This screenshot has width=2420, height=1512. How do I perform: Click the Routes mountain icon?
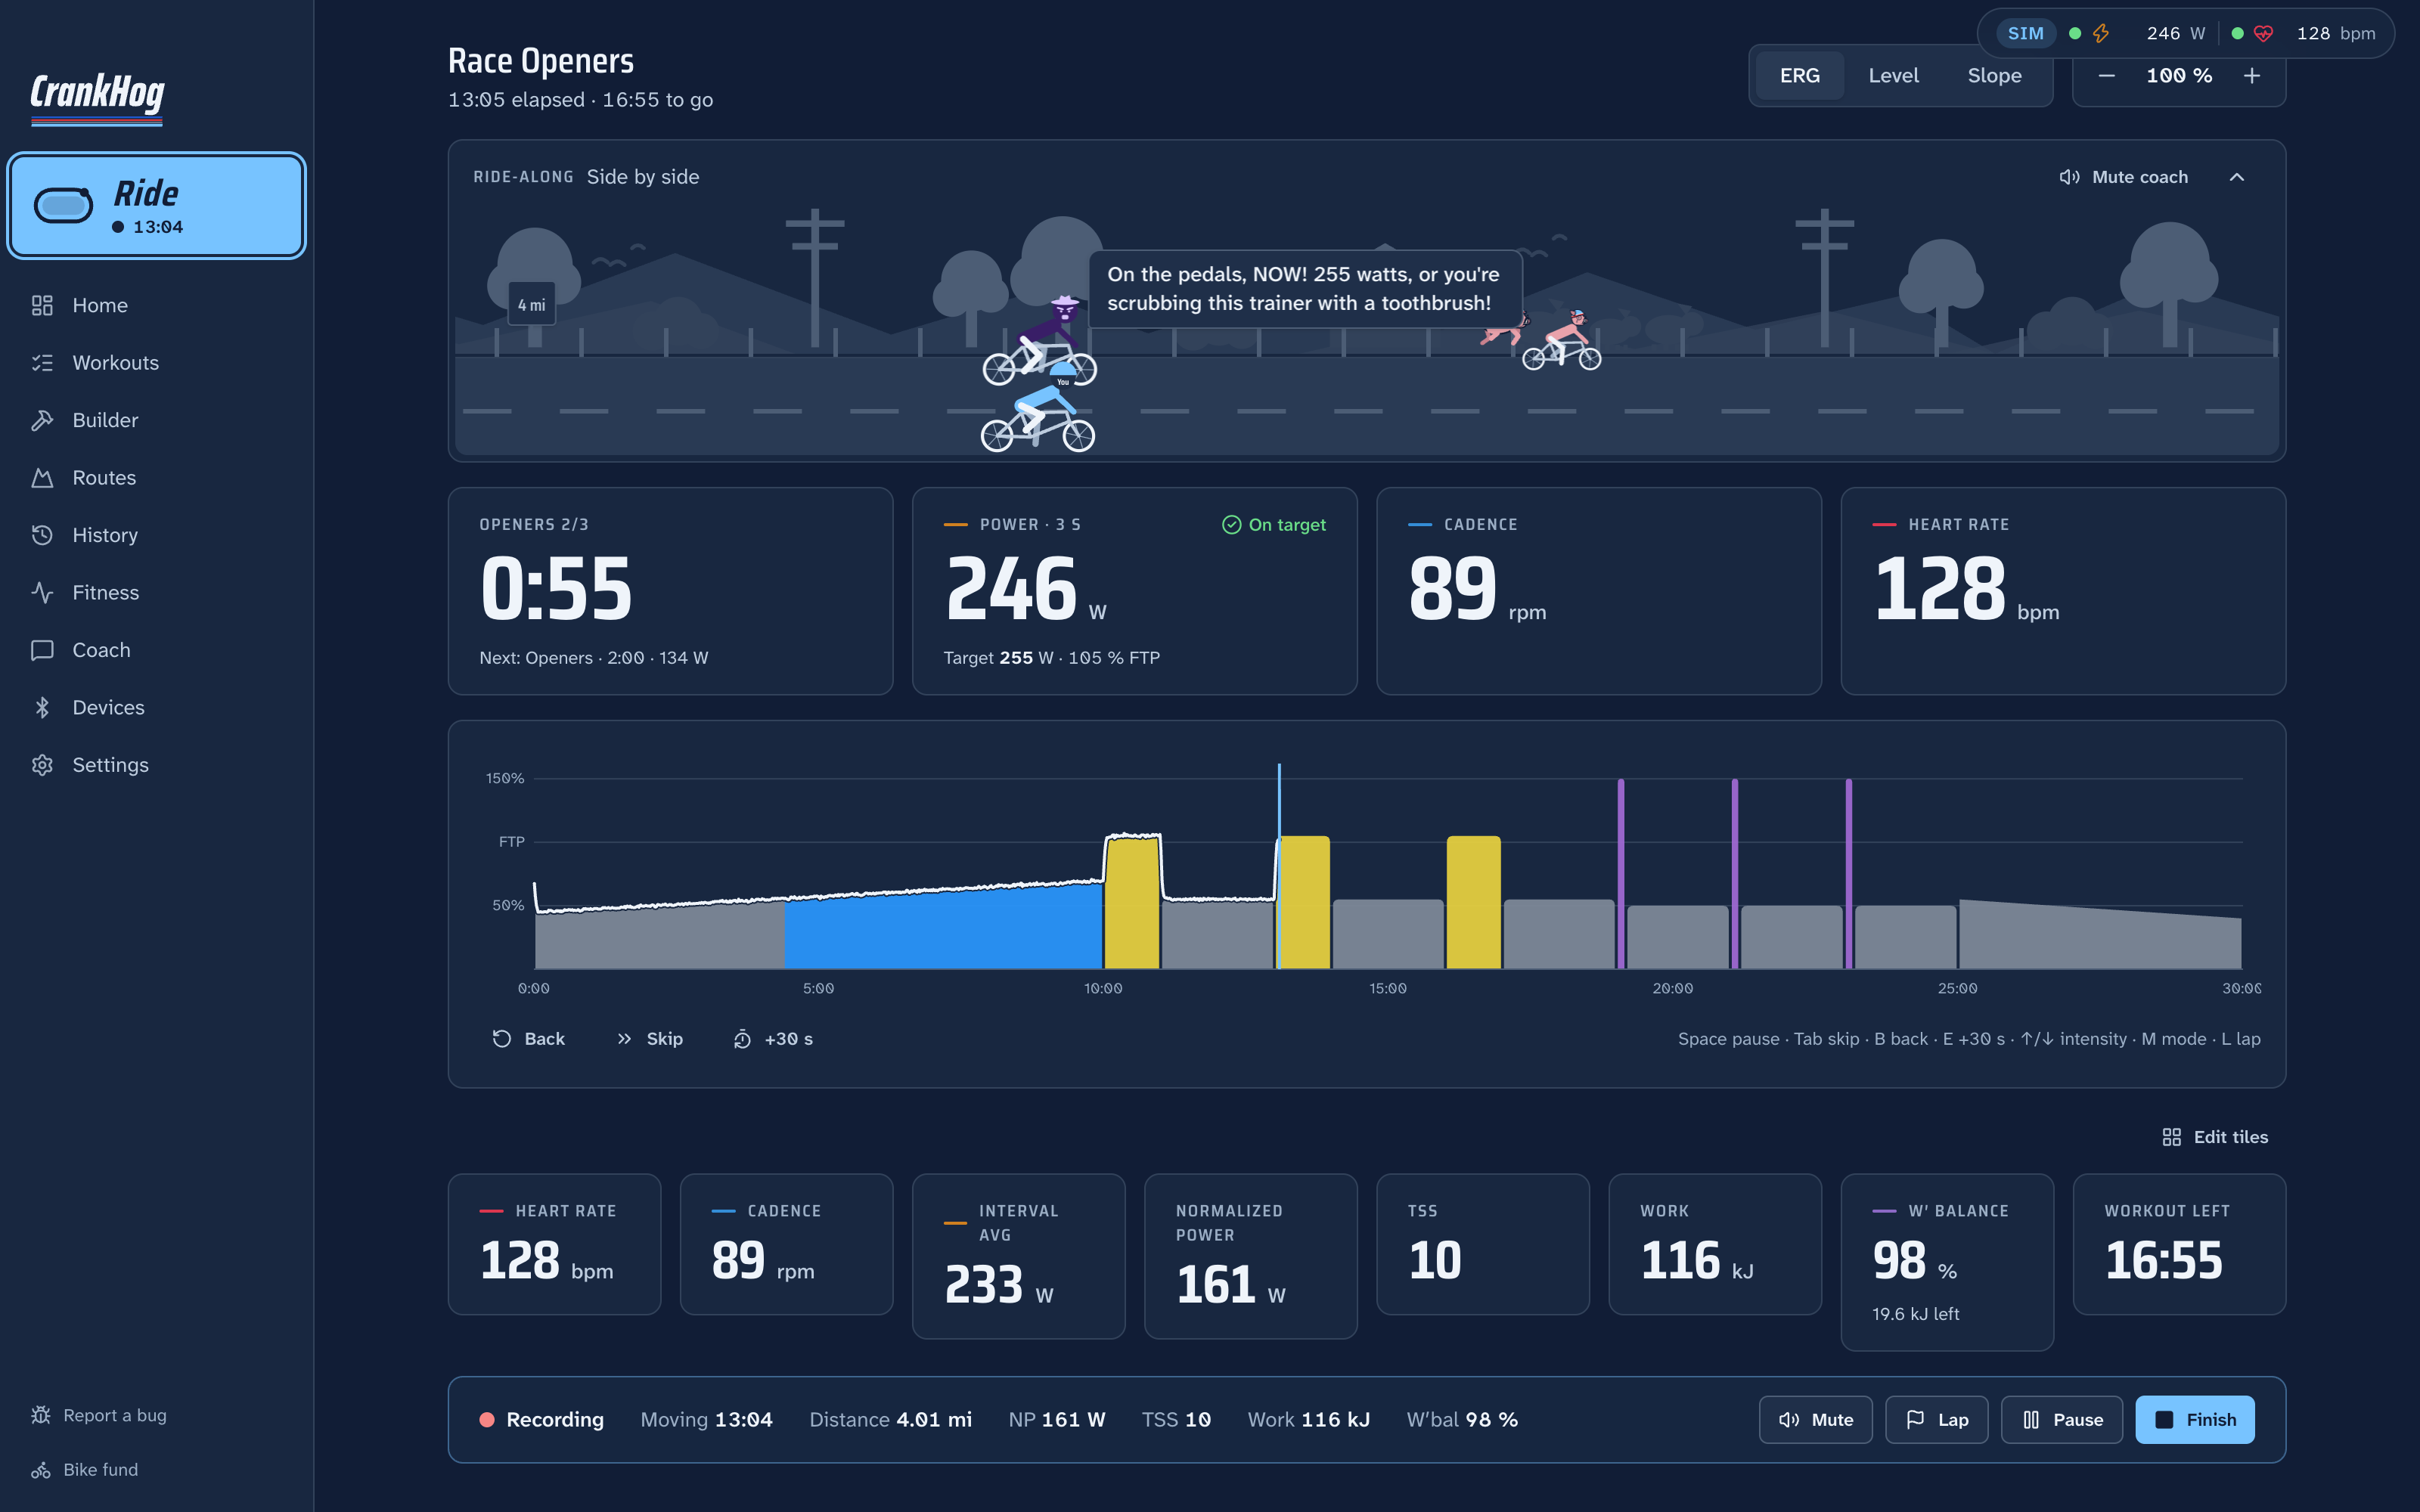point(42,478)
